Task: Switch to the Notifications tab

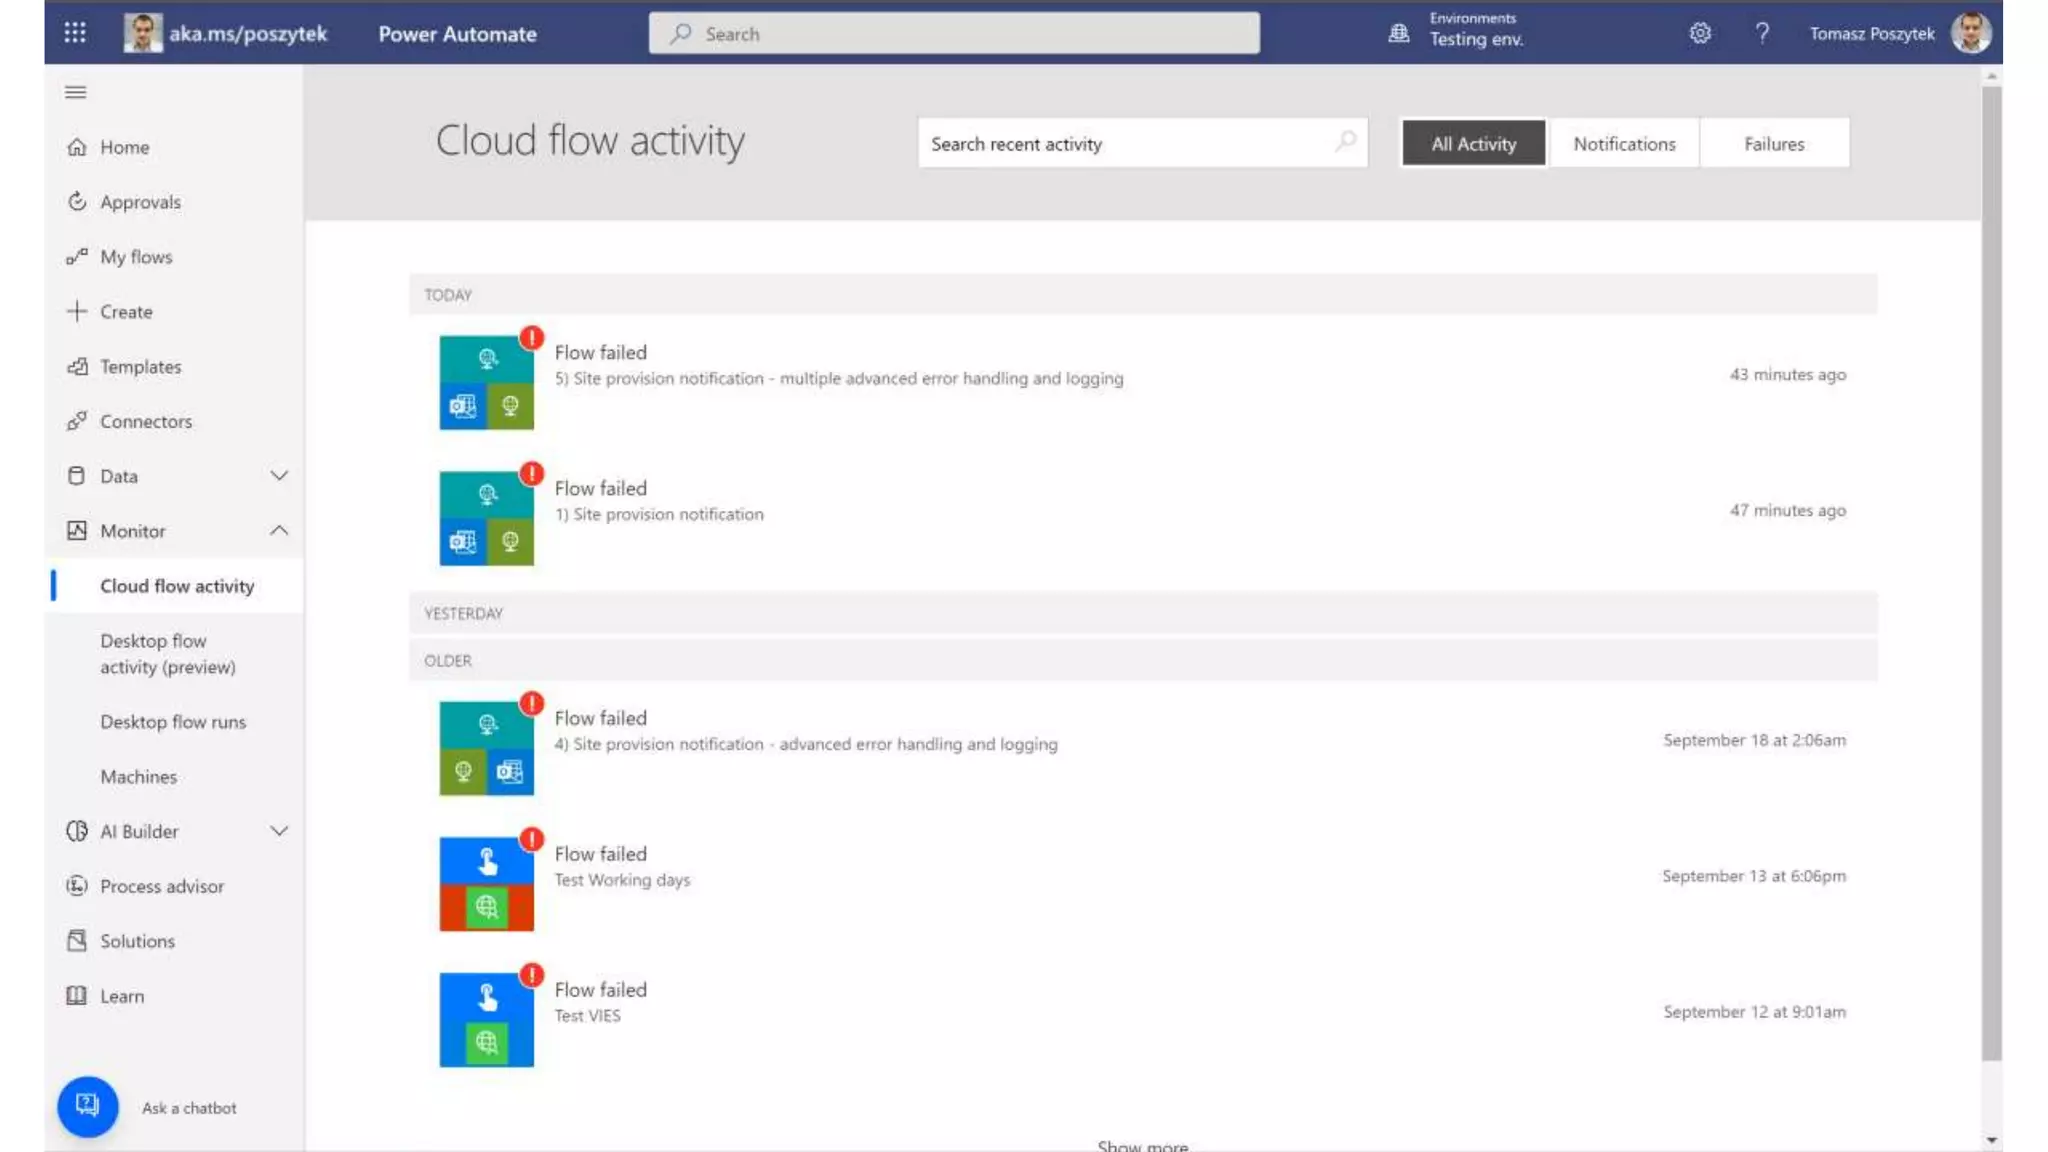Action: tap(1624, 143)
